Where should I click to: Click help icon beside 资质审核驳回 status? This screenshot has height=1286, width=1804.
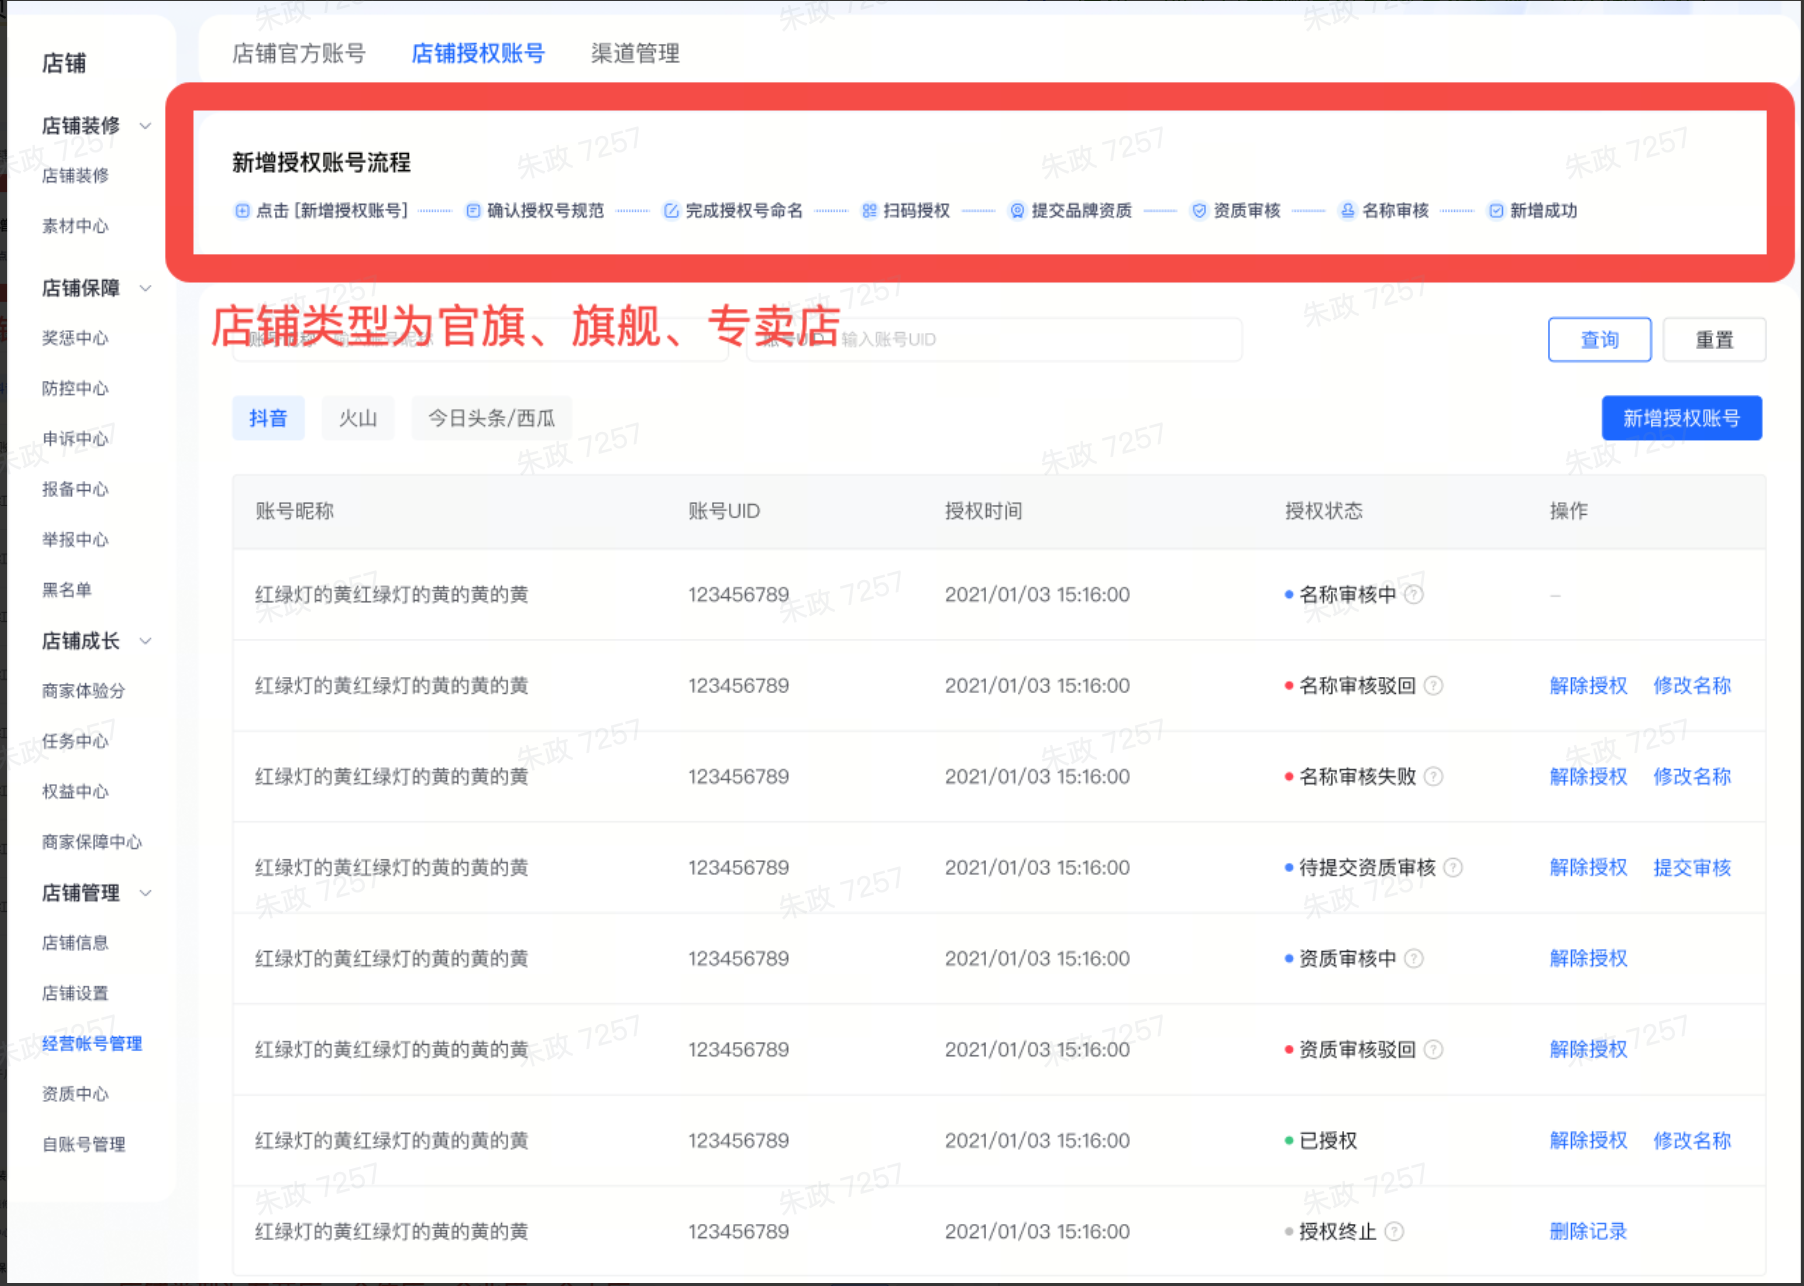(x=1433, y=1050)
